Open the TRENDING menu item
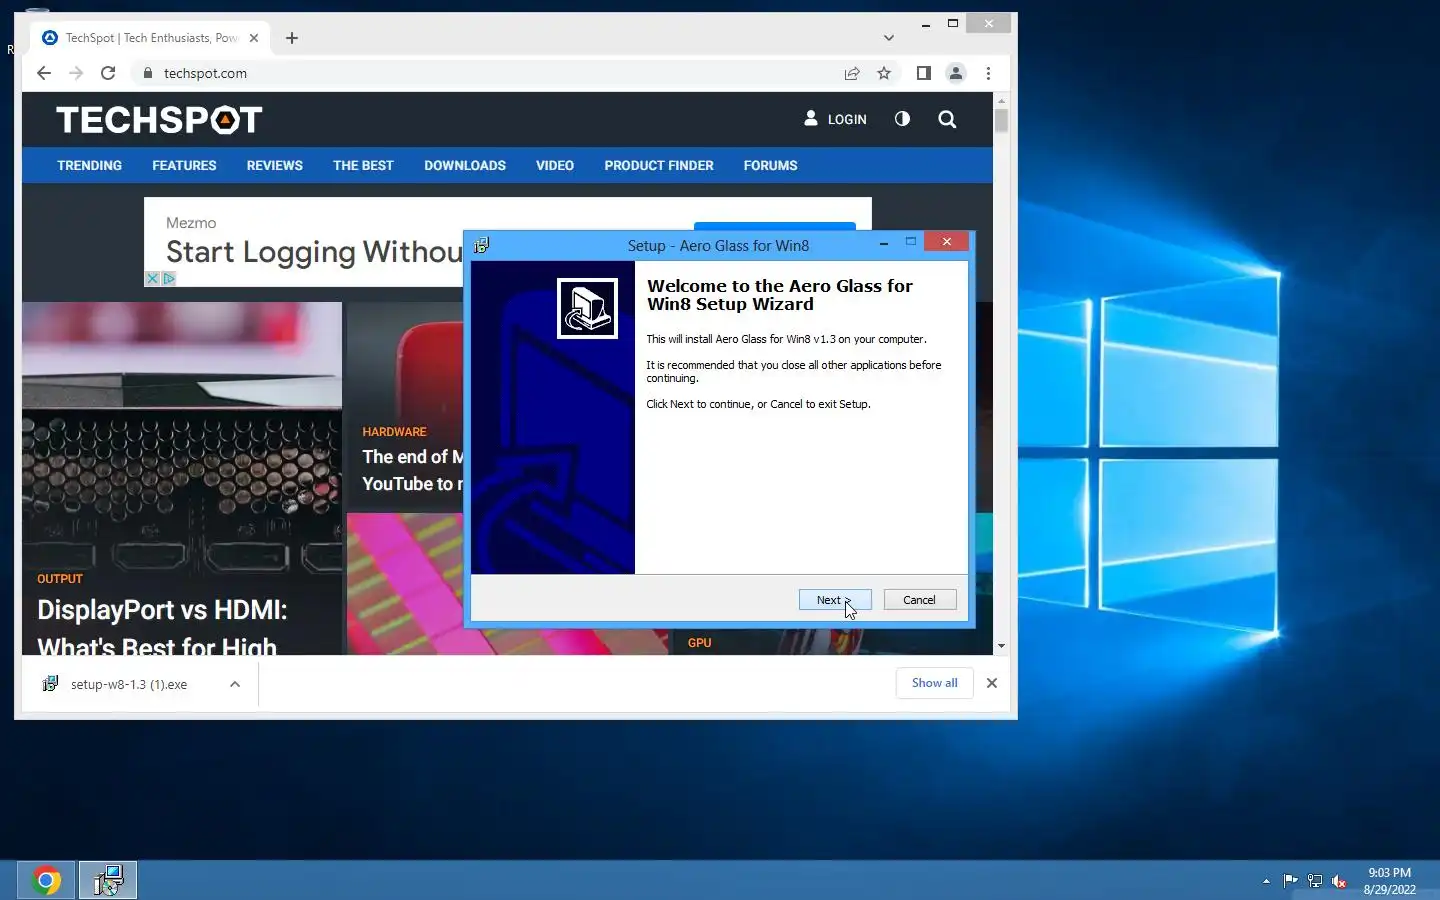 coord(89,166)
